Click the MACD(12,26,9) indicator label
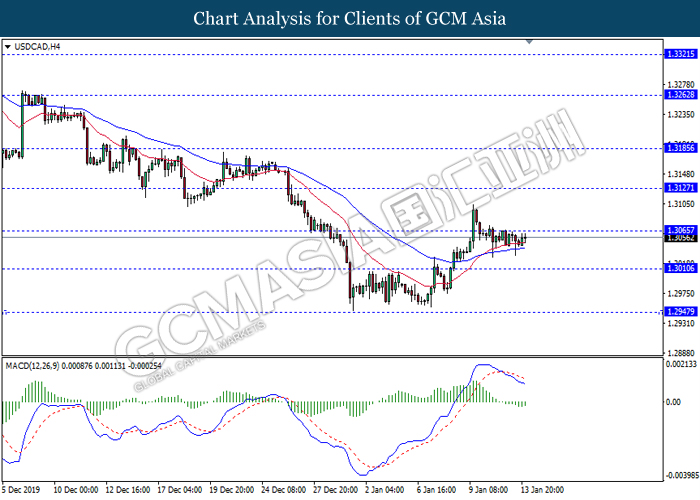 32,366
